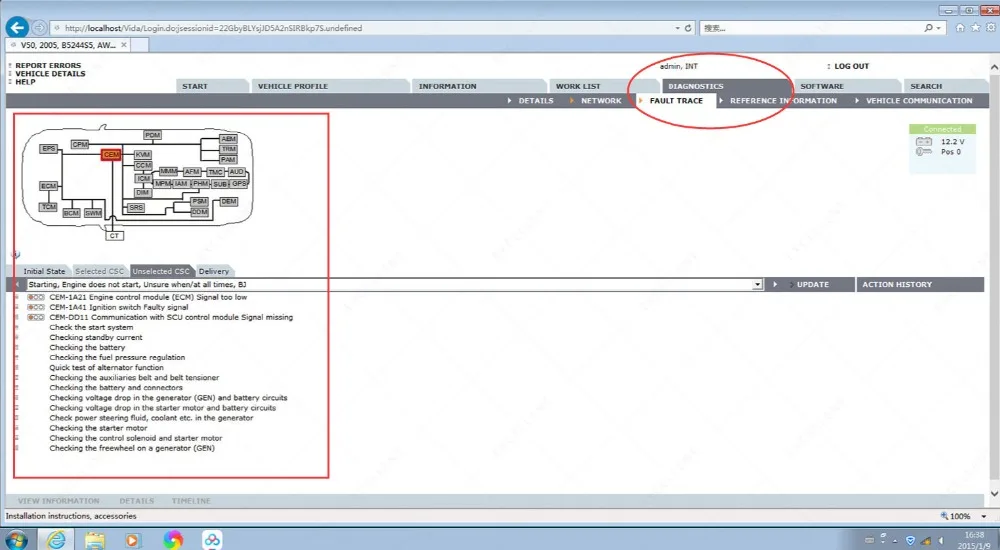
Task: Click LOG OUT link
Action: [851, 66]
